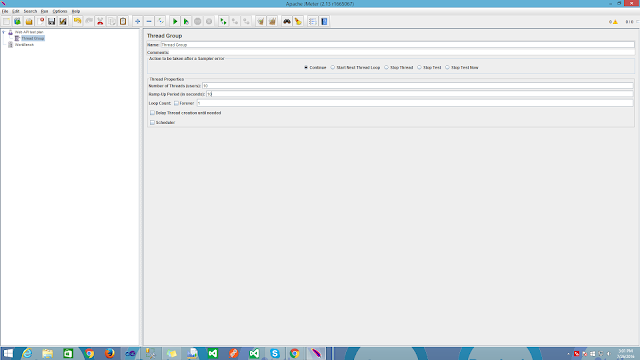640x360 pixels.
Task: Open Internet Explorer from the taskbar
Action: [27, 353]
